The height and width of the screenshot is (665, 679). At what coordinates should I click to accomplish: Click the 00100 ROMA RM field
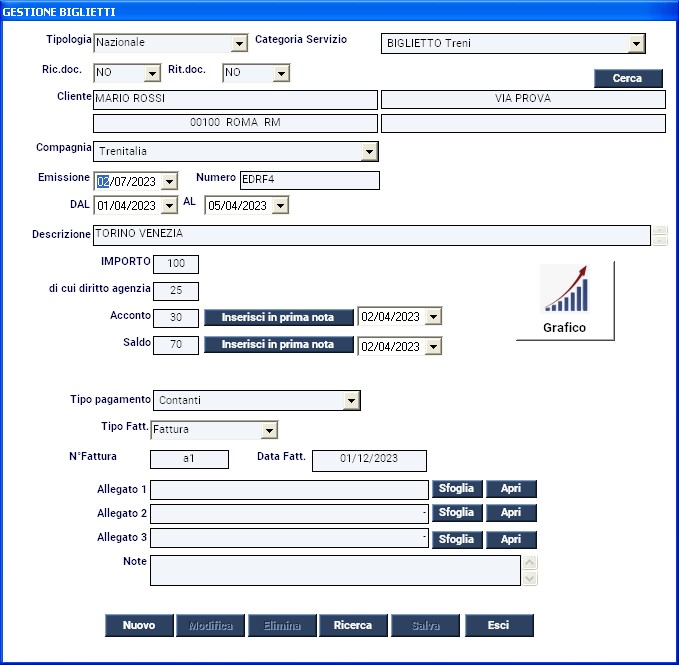[235, 123]
